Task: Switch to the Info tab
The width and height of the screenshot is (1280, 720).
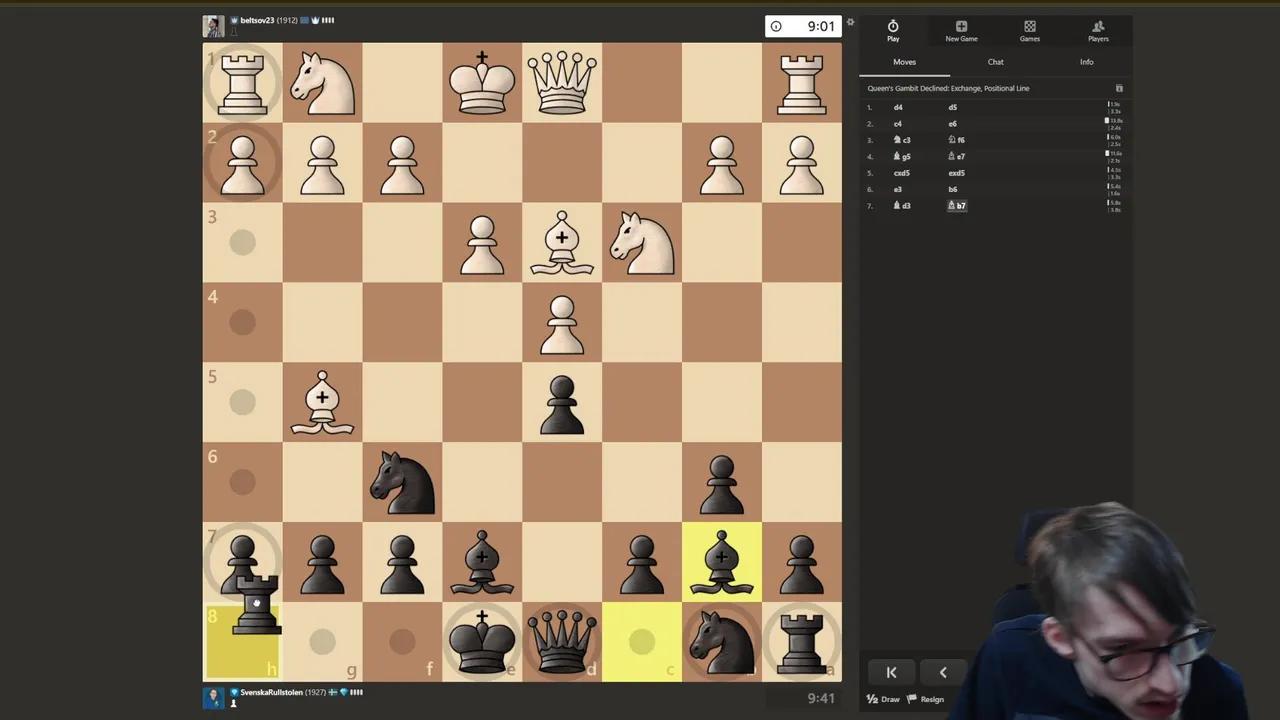Action: [x=1087, y=61]
